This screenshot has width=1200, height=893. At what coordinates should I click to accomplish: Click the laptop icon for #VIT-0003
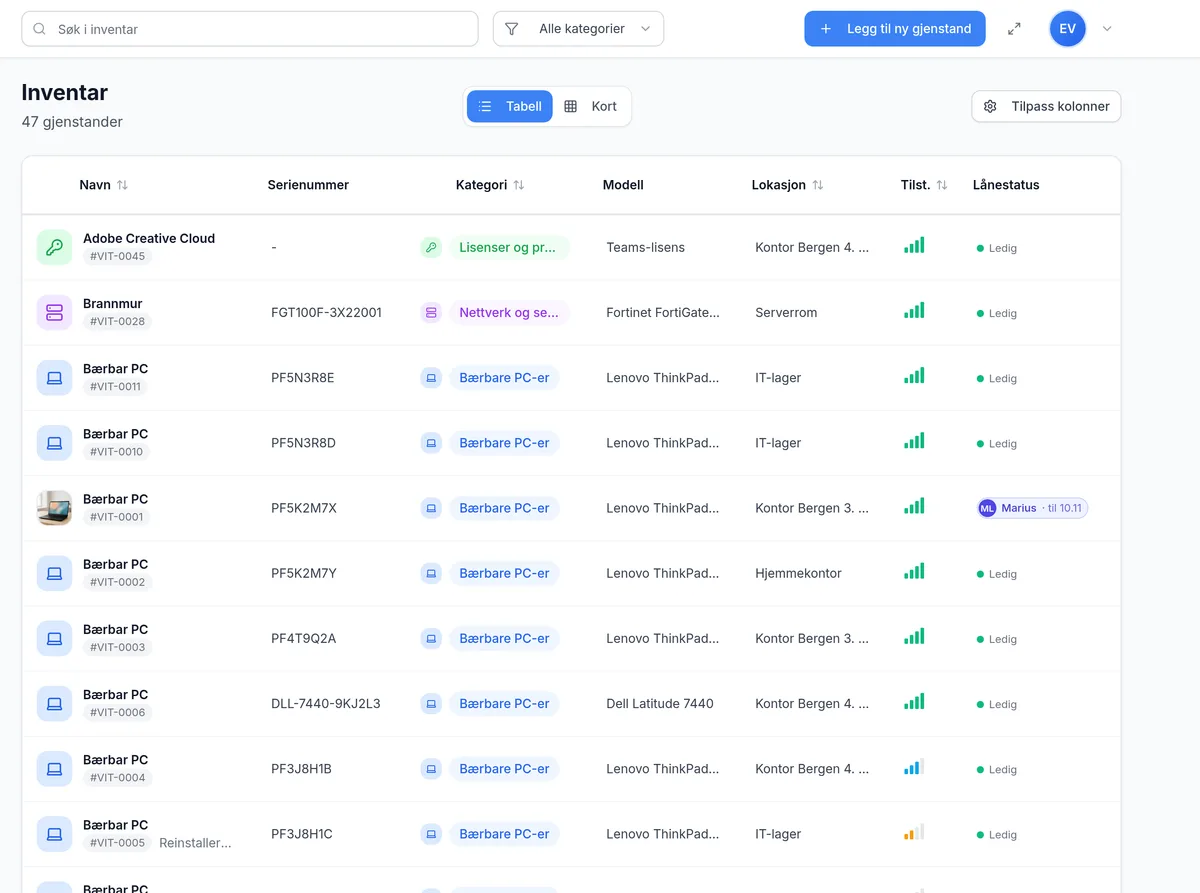tap(54, 638)
